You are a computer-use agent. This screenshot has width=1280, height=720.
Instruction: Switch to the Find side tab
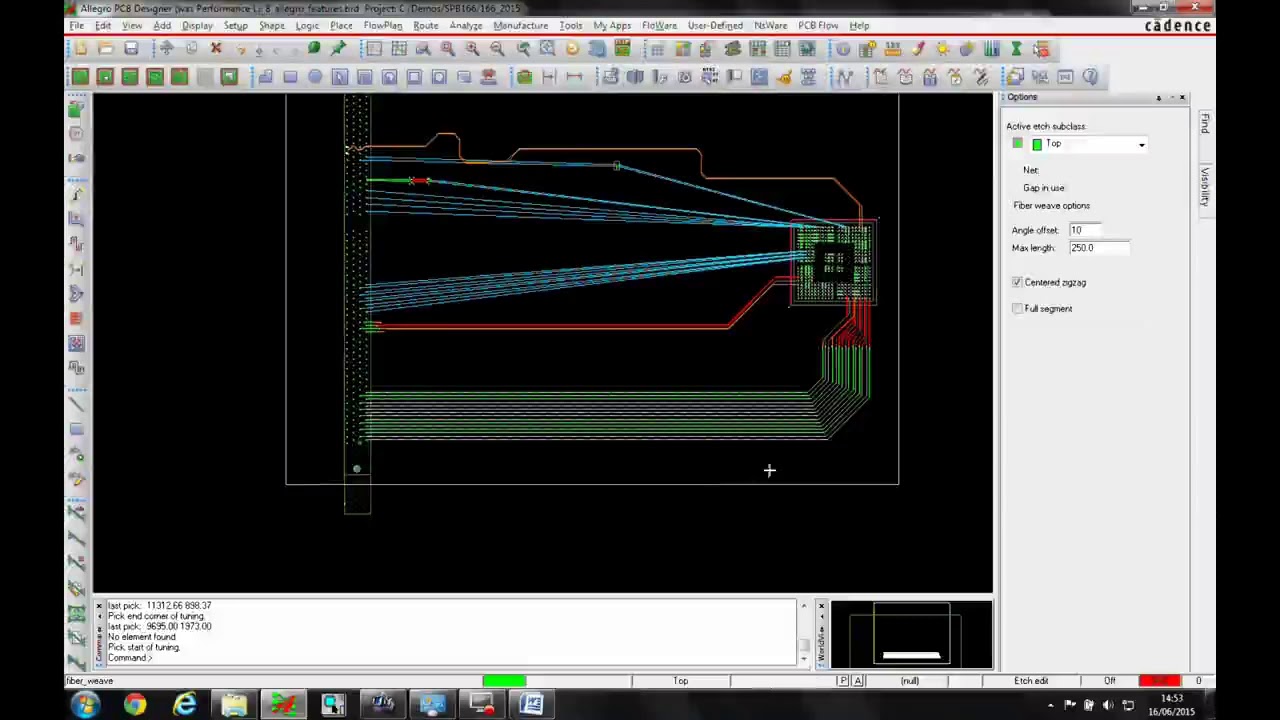point(1205,123)
